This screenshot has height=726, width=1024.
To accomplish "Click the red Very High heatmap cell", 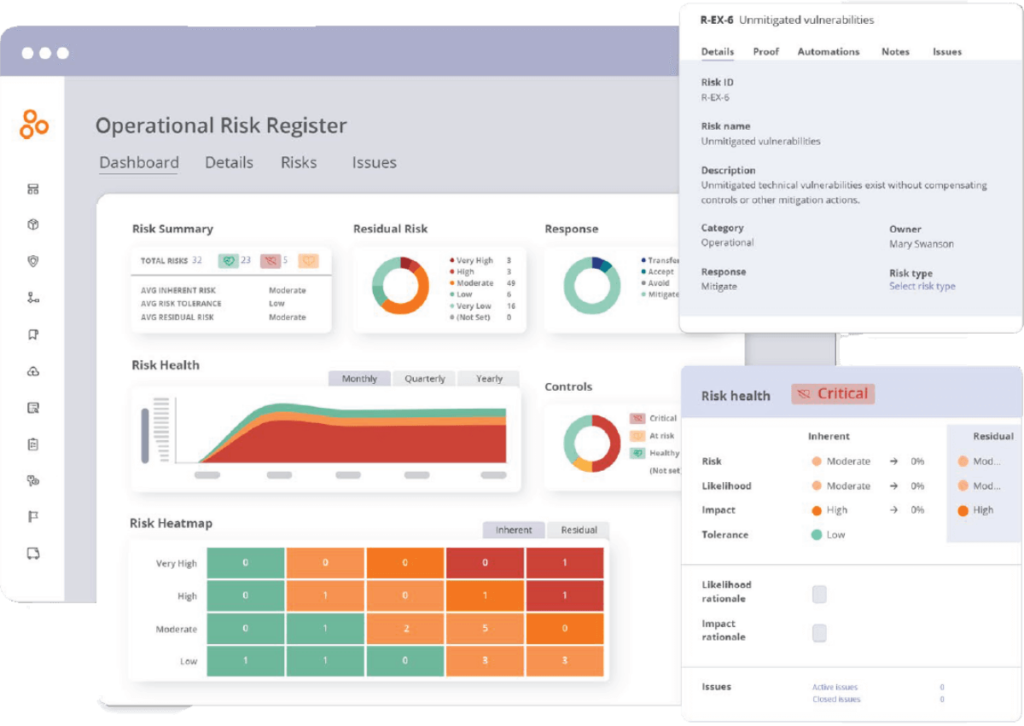I will click(x=564, y=563).
